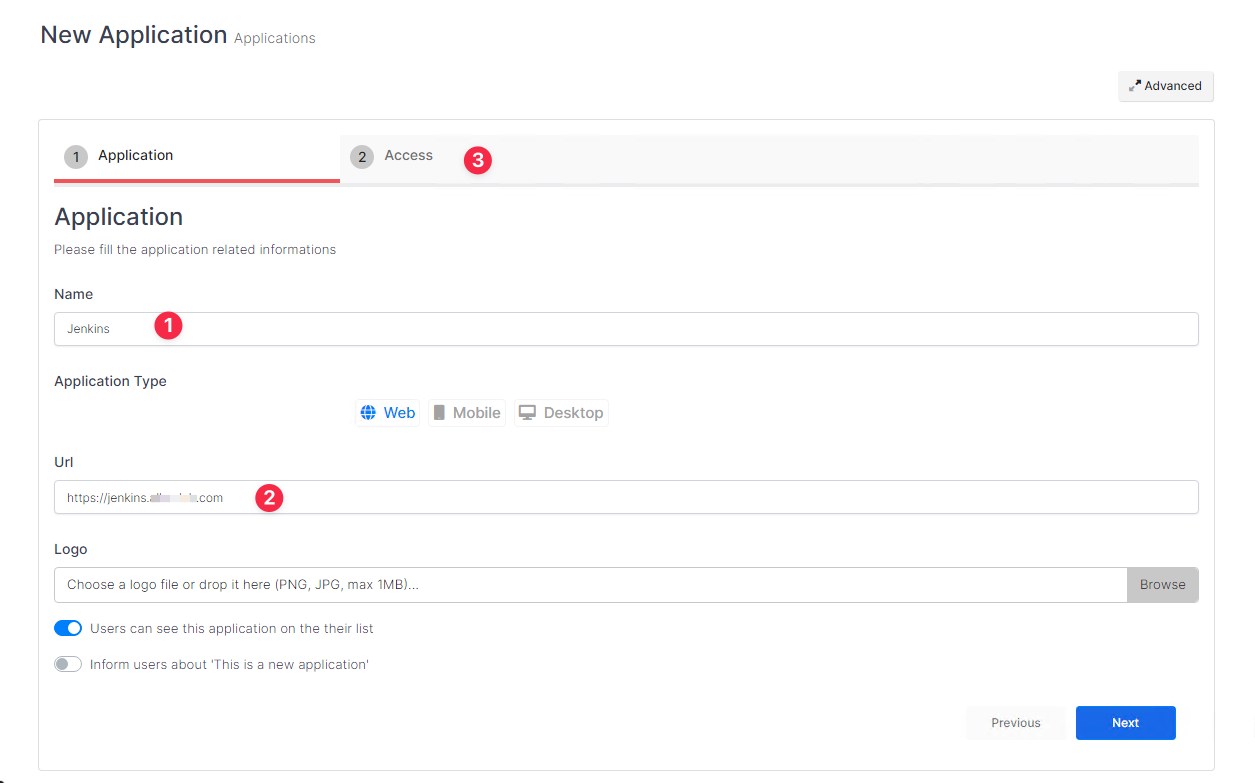Open the Application tab

pyautogui.click(x=136, y=156)
